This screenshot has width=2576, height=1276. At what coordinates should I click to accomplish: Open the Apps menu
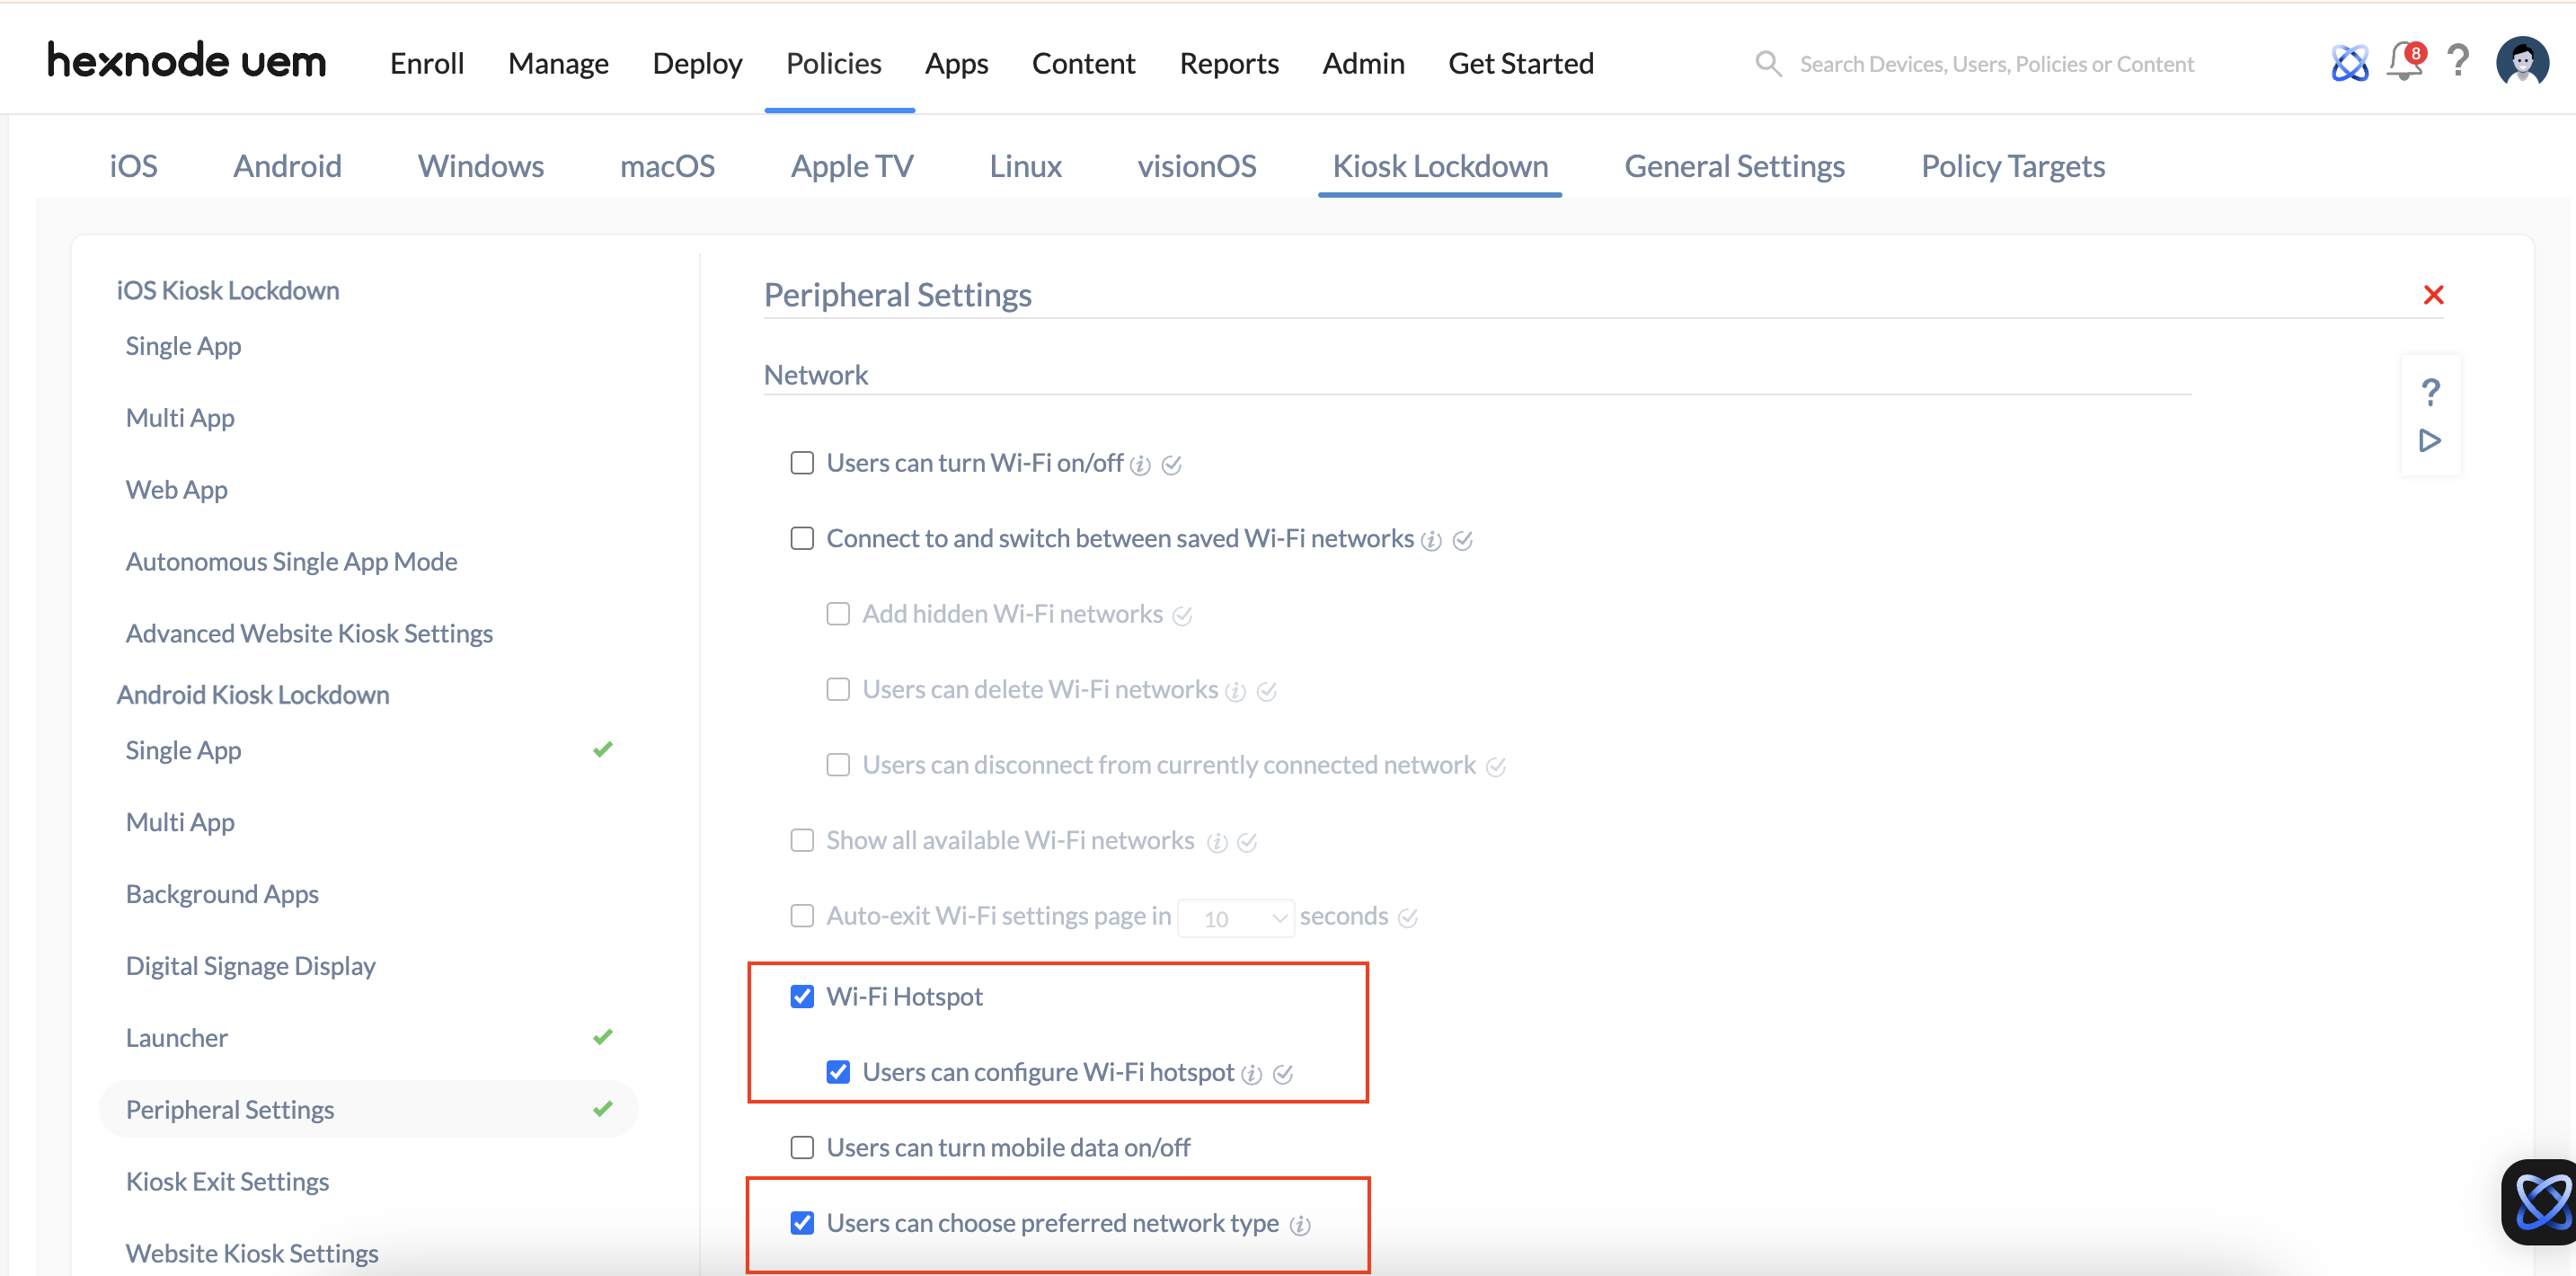click(x=956, y=64)
